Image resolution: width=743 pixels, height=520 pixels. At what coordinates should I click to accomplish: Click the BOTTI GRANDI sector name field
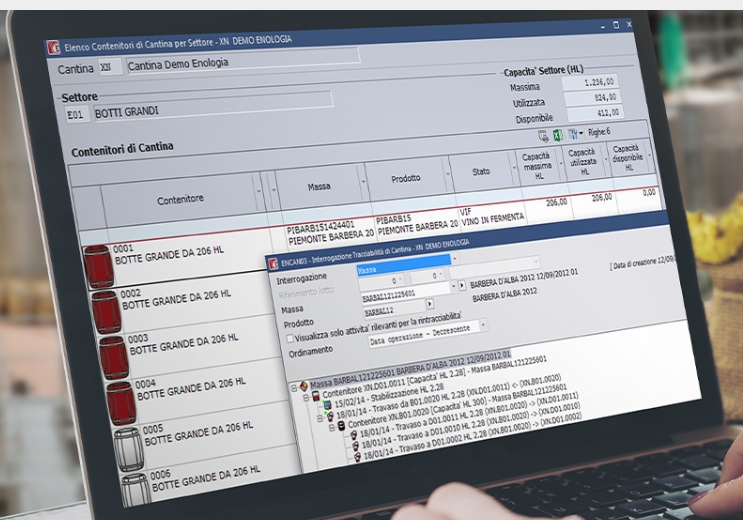[x=214, y=107]
